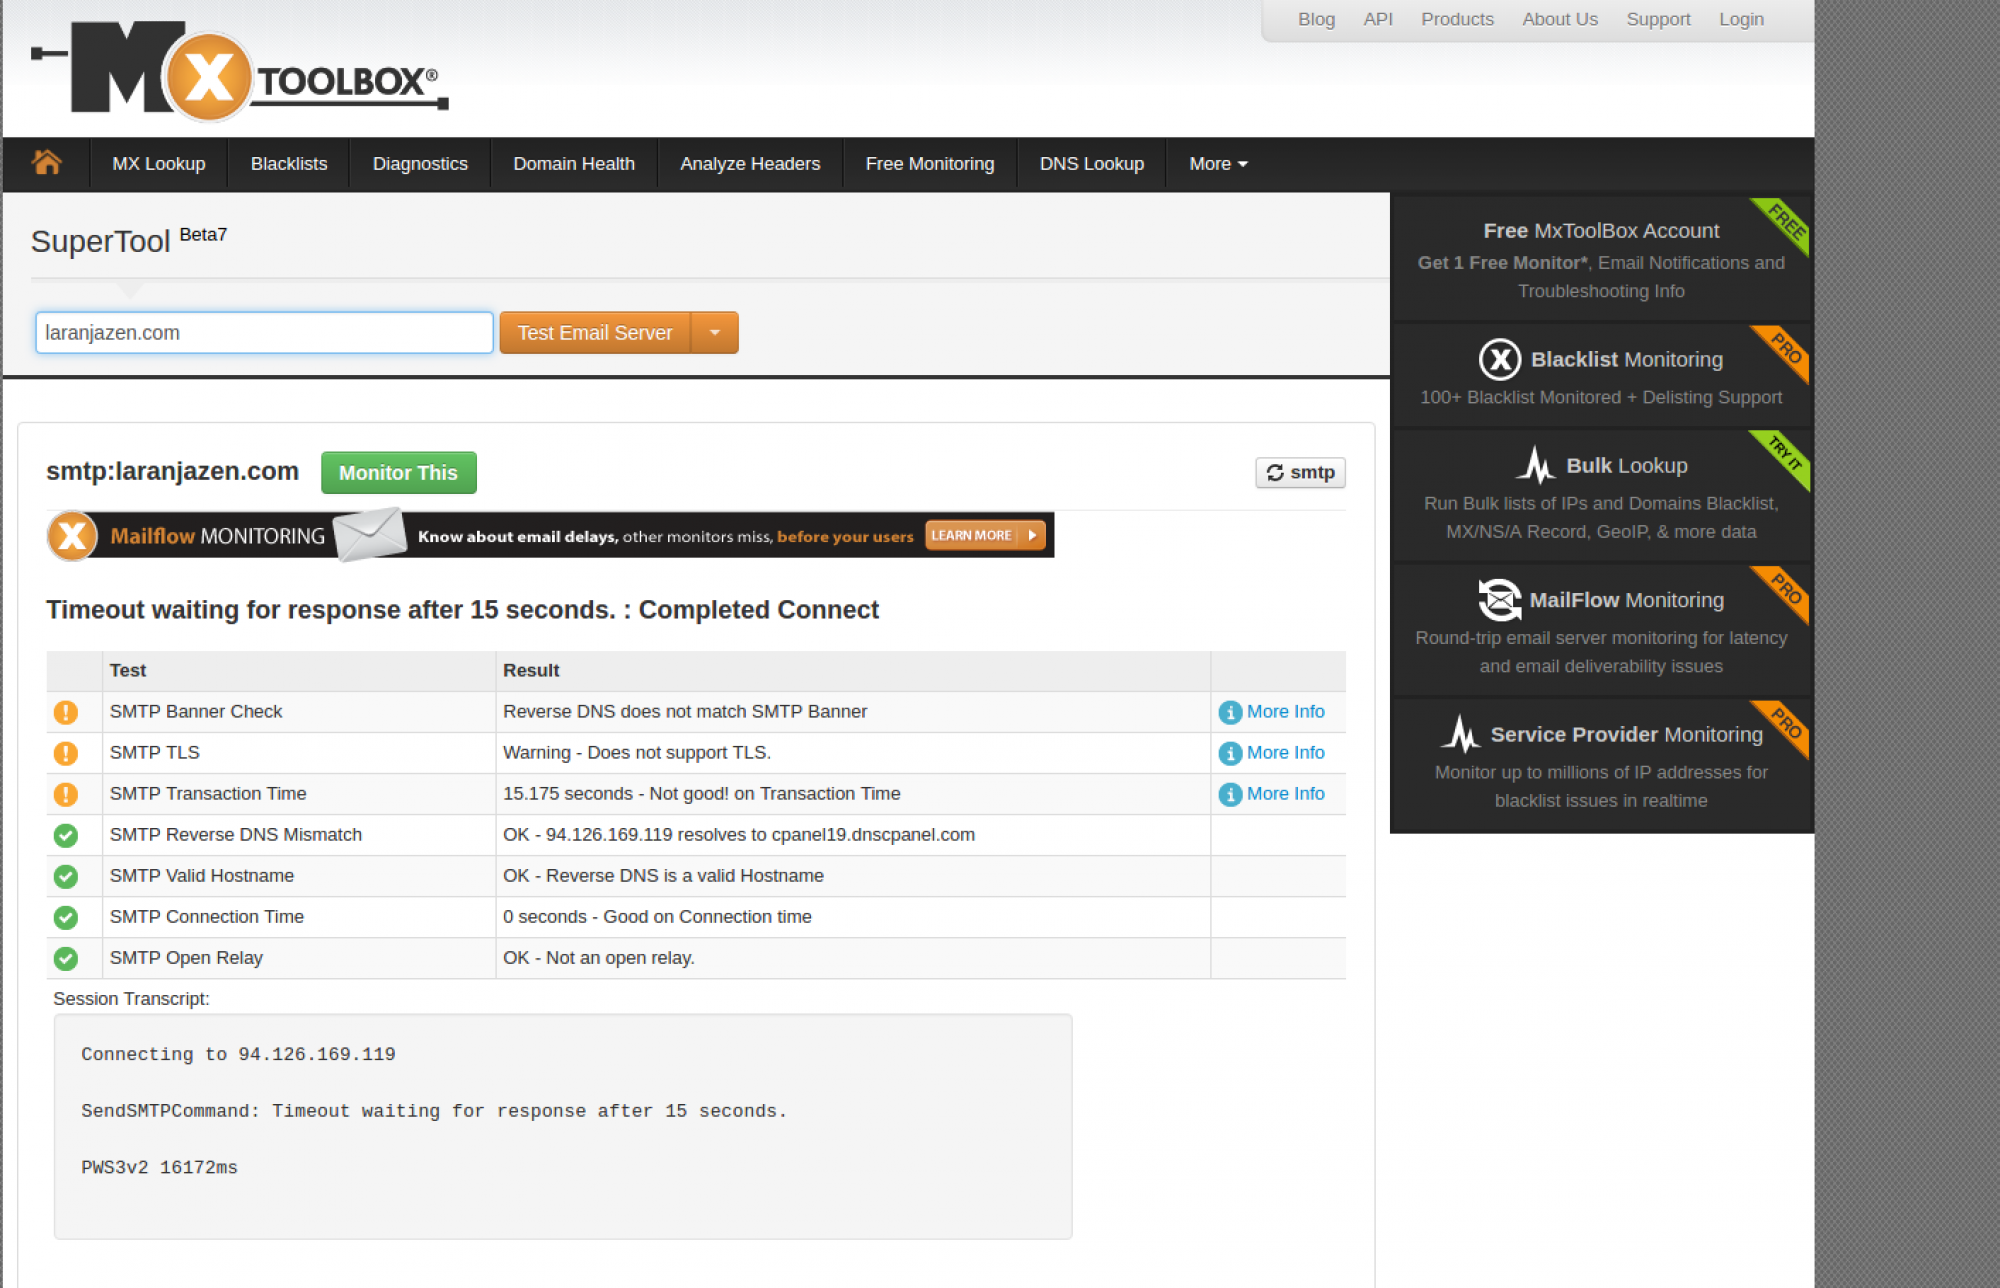Open Blacklist Monitoring promo heading

(1626, 360)
